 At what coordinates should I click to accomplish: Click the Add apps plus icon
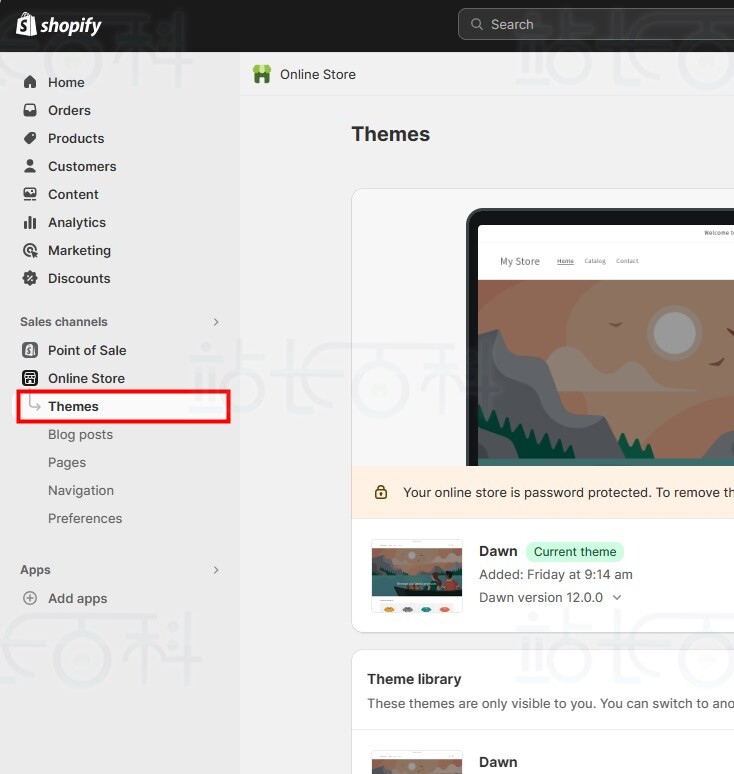[30, 598]
